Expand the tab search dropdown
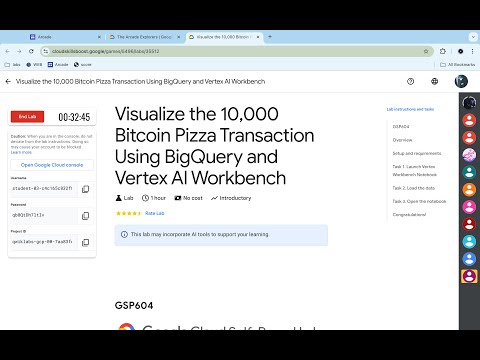The width and height of the screenshot is (480, 360). [473, 37]
